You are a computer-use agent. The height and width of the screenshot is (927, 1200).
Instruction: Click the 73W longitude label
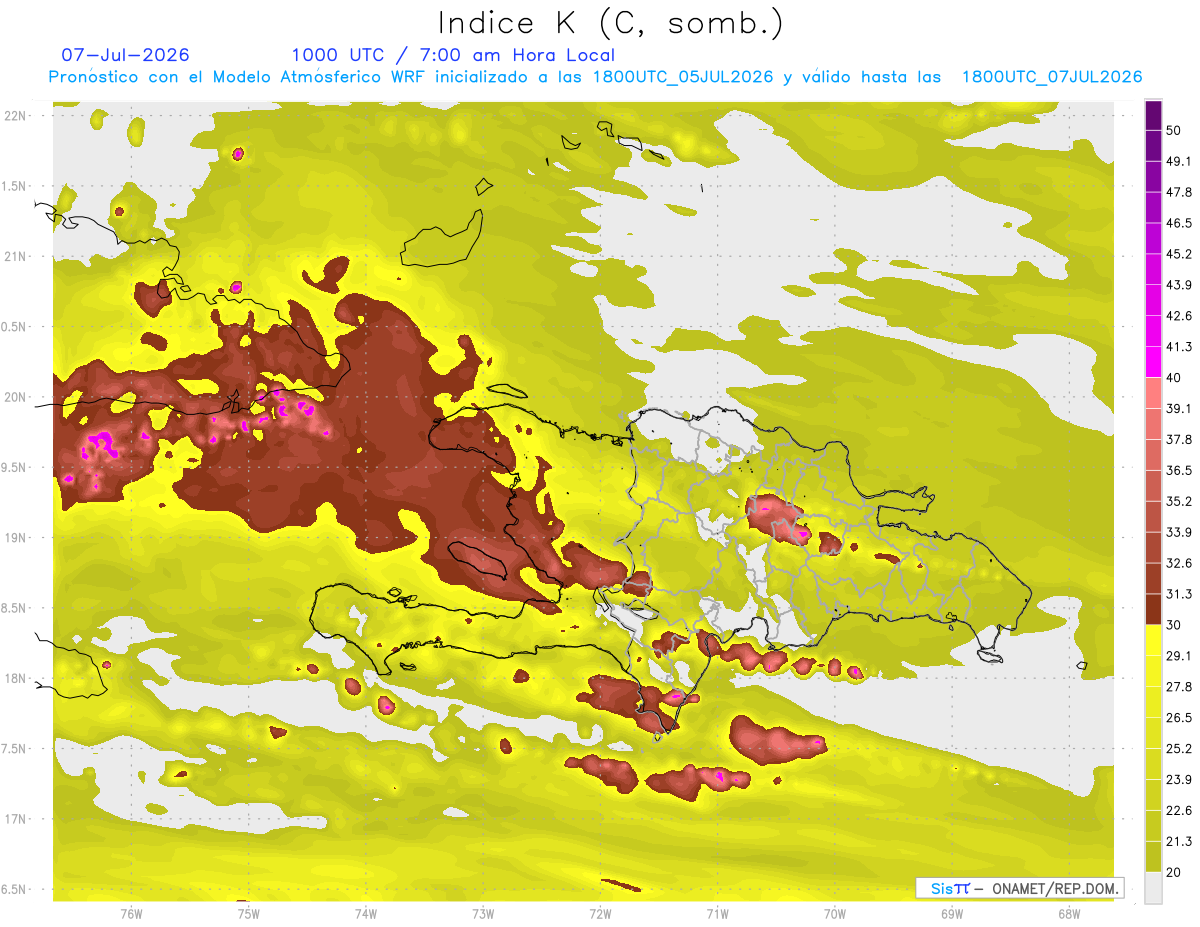pyautogui.click(x=483, y=913)
